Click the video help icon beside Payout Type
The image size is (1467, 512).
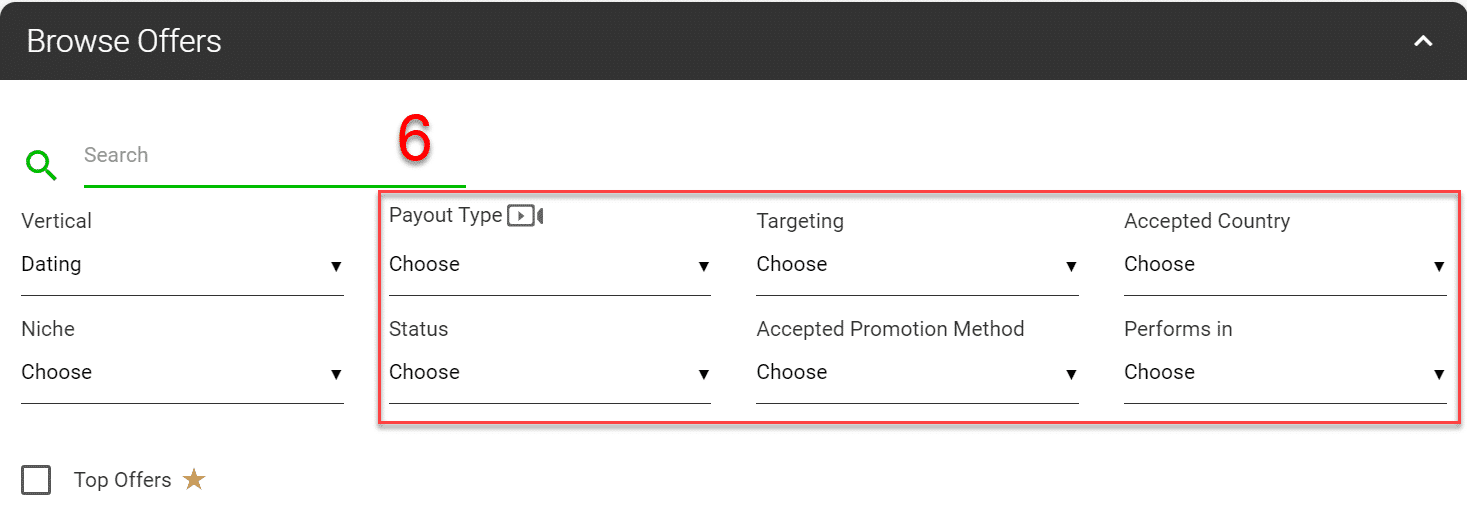(524, 215)
